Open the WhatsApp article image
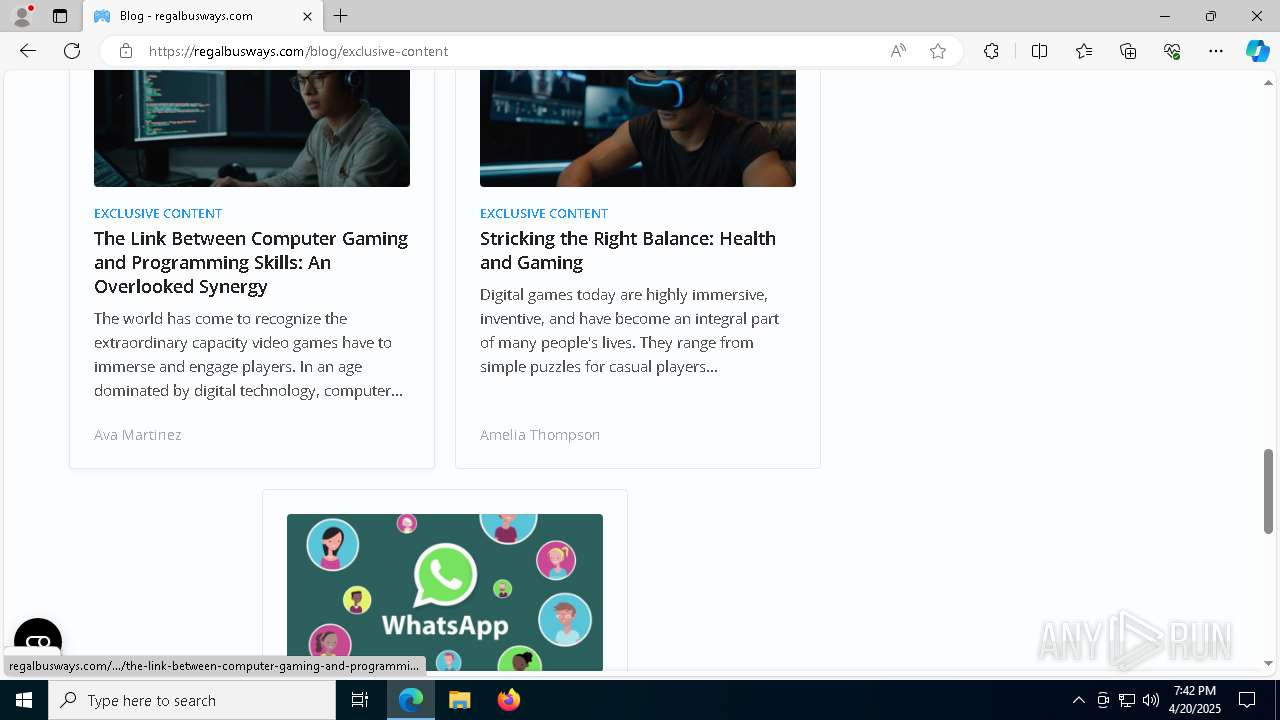Screen dimensions: 1280x720 pyautogui.click(x=445, y=592)
